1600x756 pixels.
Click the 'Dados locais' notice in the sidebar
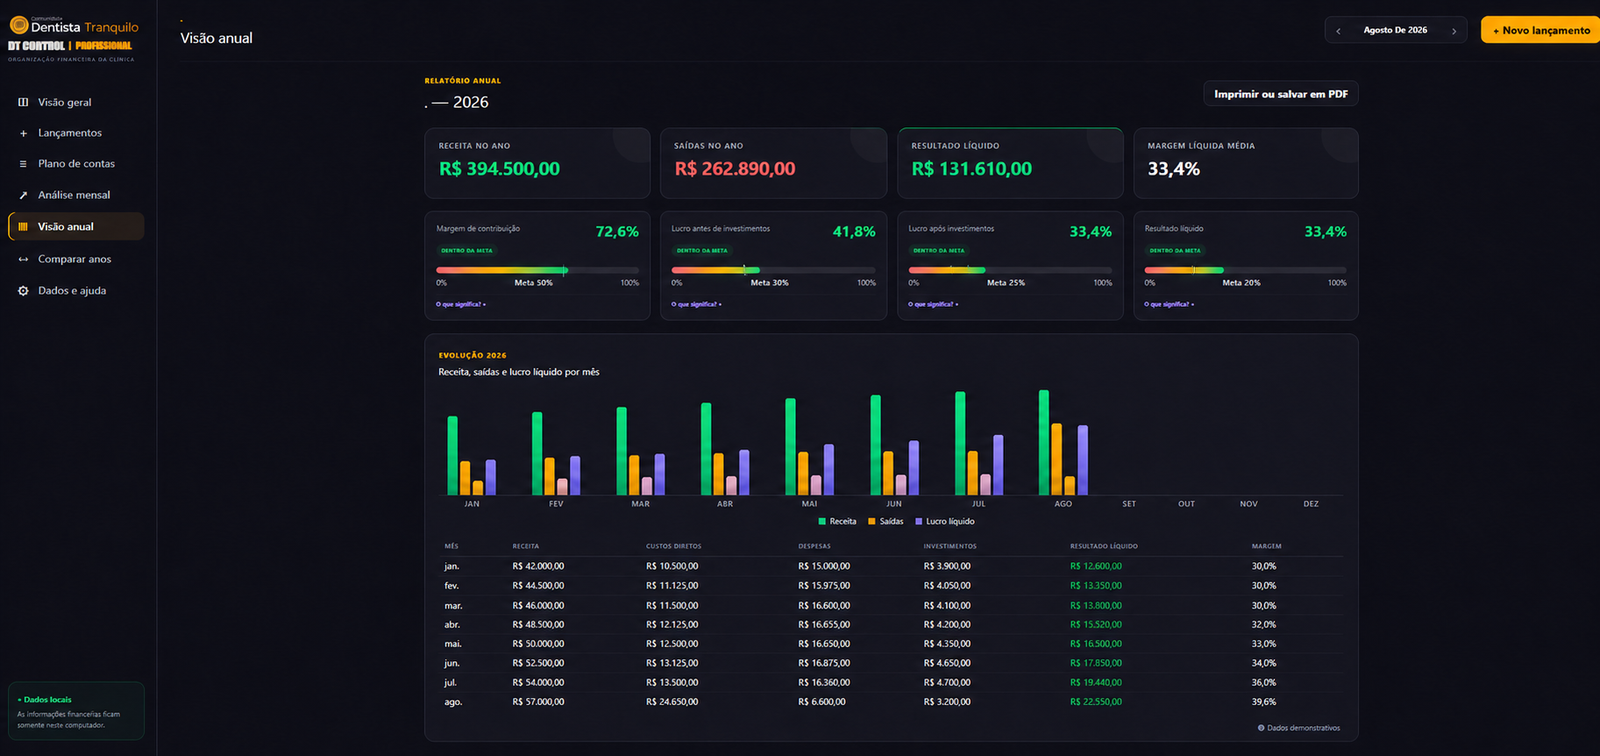[x=76, y=711]
